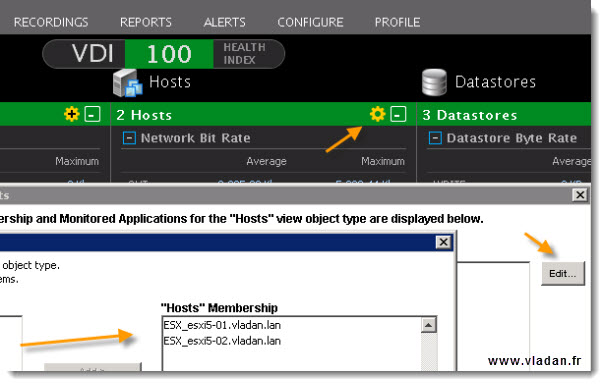Image resolution: width=606 pixels, height=386 pixels.
Task: Collapse the Datastore Byte Rate section
Action: click(435, 138)
